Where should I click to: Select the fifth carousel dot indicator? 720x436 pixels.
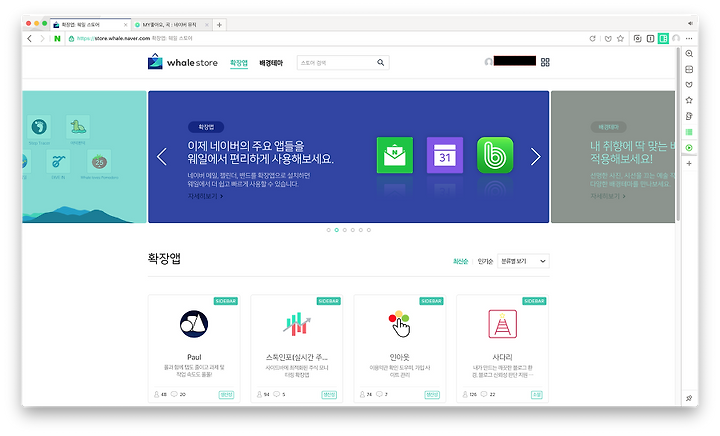tap(360, 230)
